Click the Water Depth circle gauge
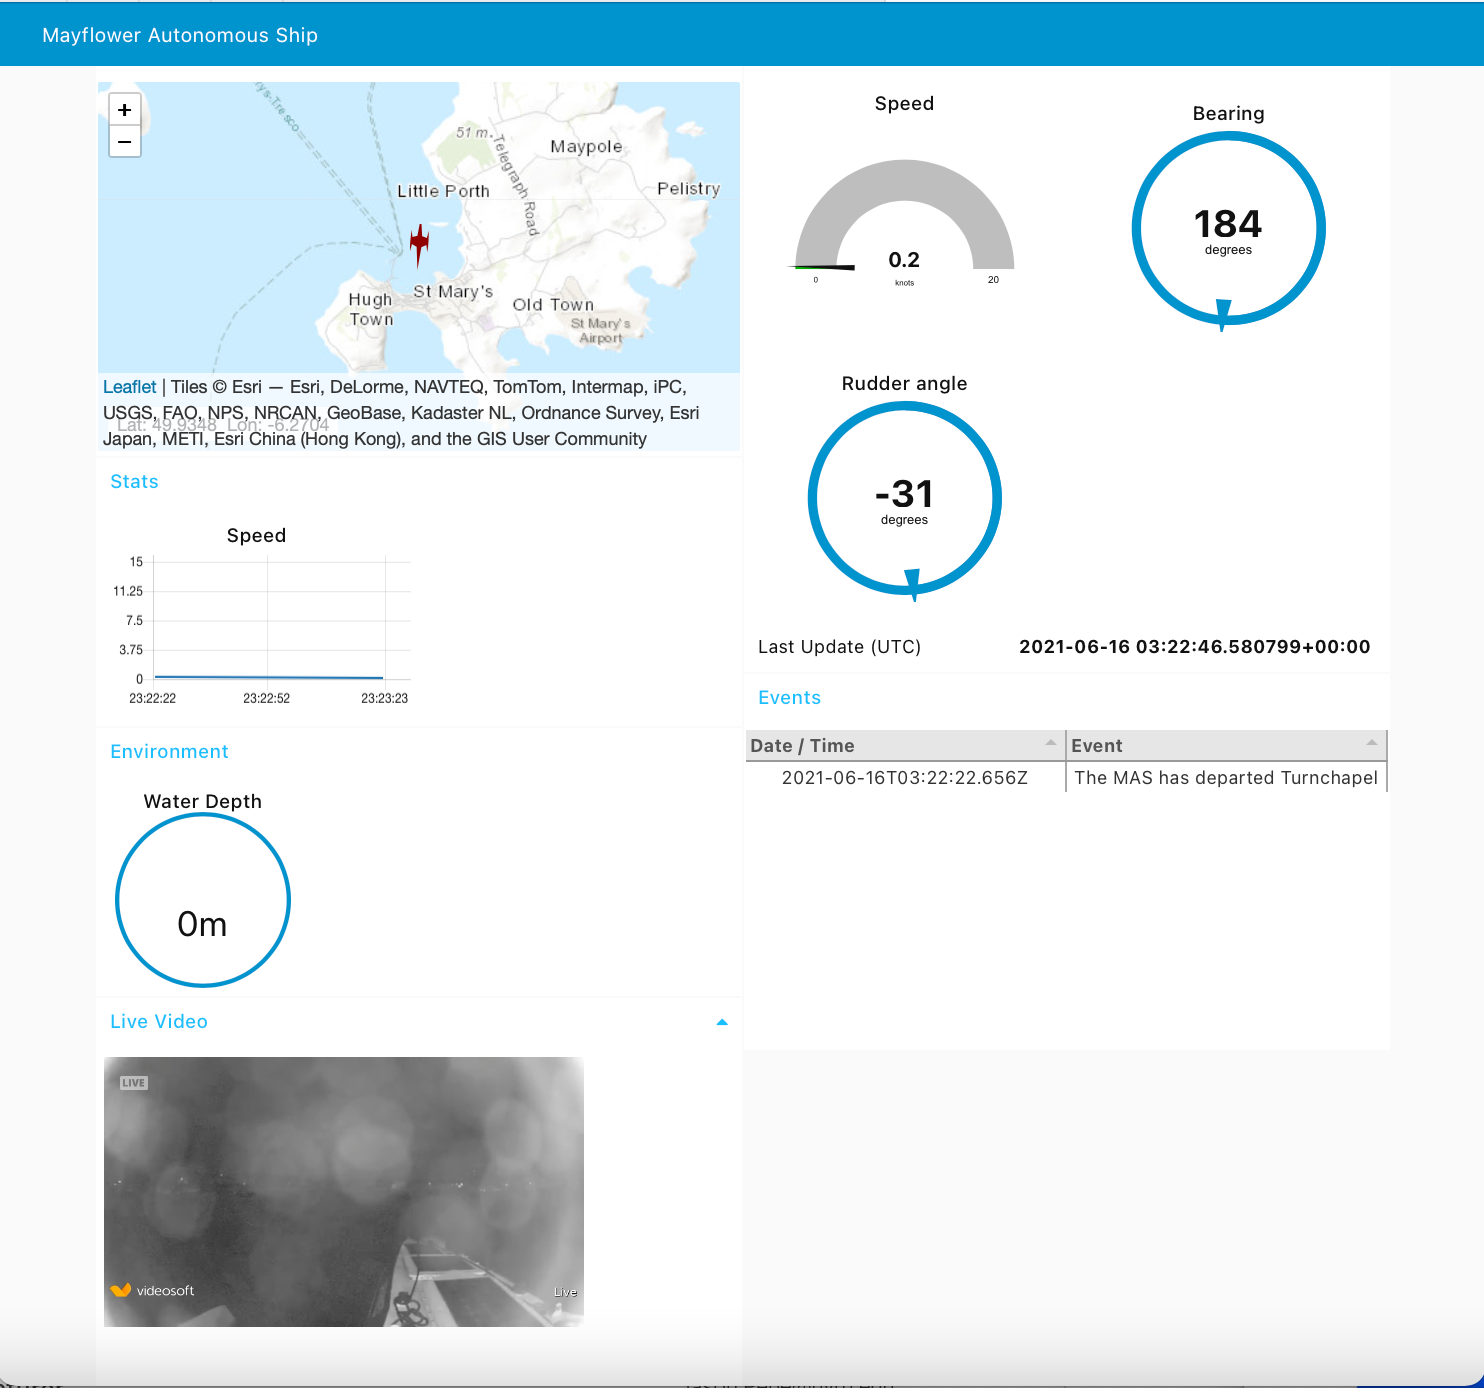Viewport: 1484px width, 1388px height. point(203,900)
